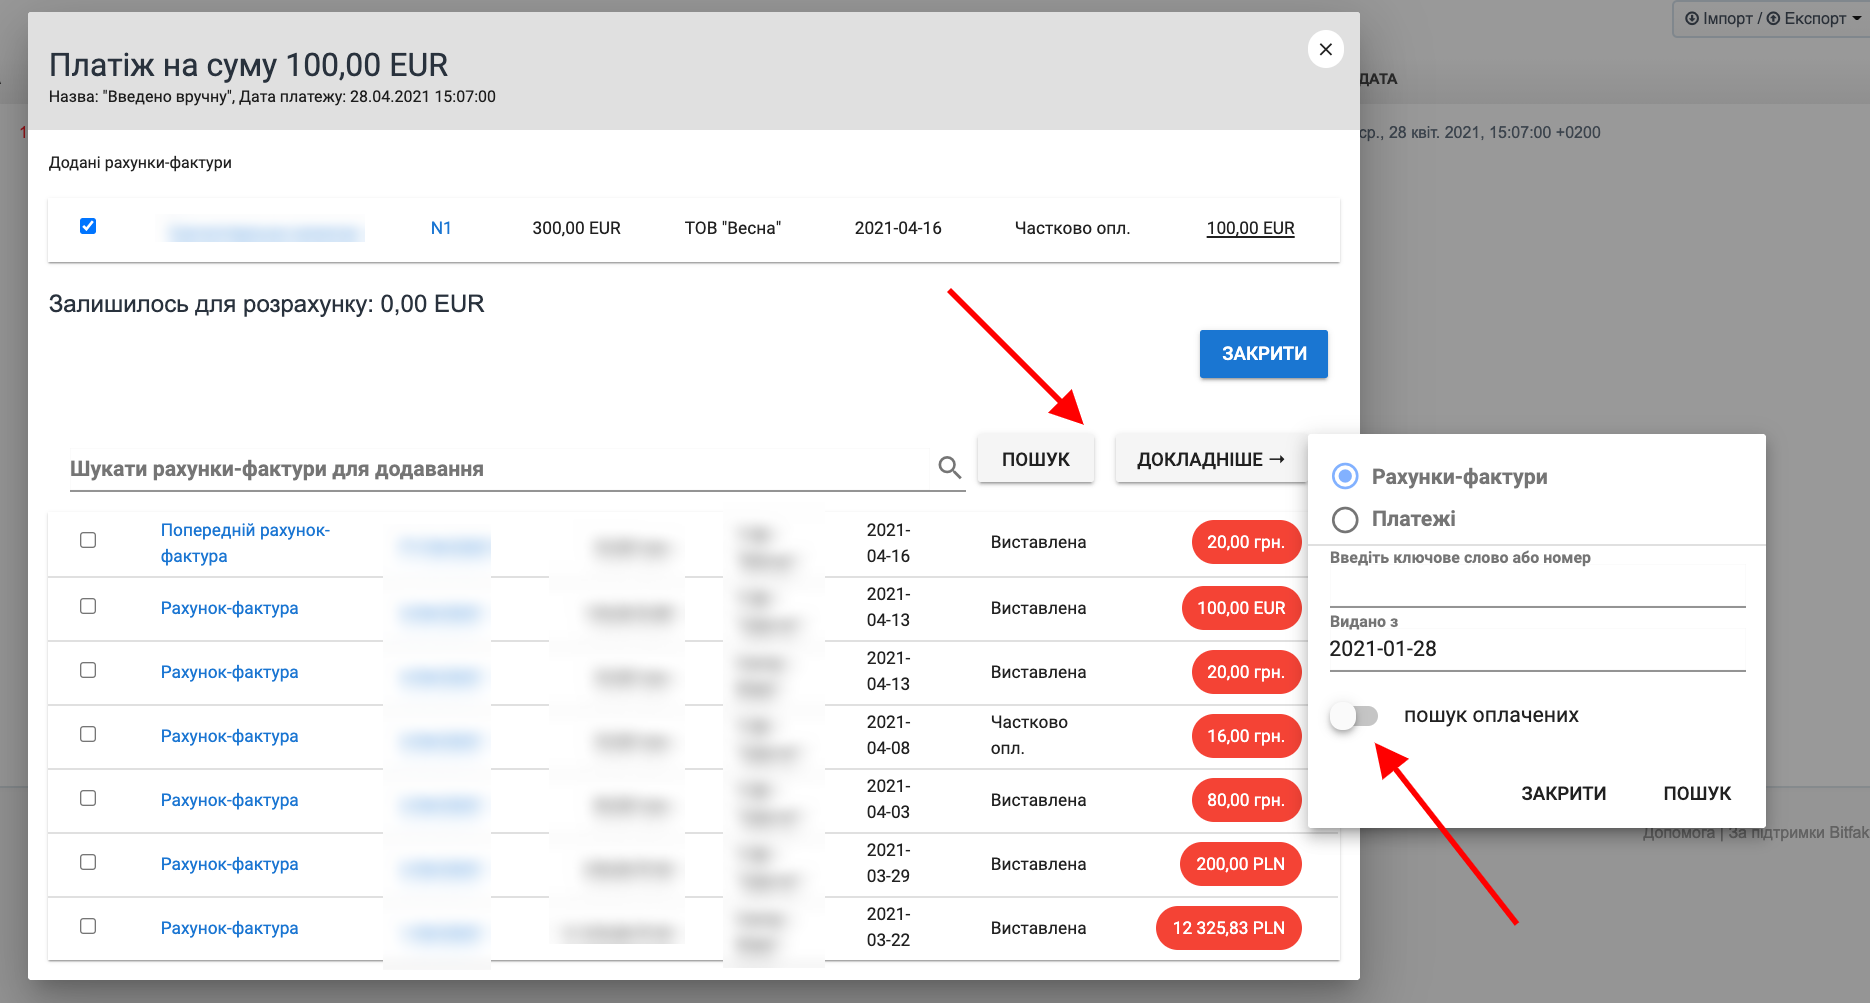Click the 100,00 EUR underlined amount link
The height and width of the screenshot is (1003, 1870).
(x=1250, y=228)
